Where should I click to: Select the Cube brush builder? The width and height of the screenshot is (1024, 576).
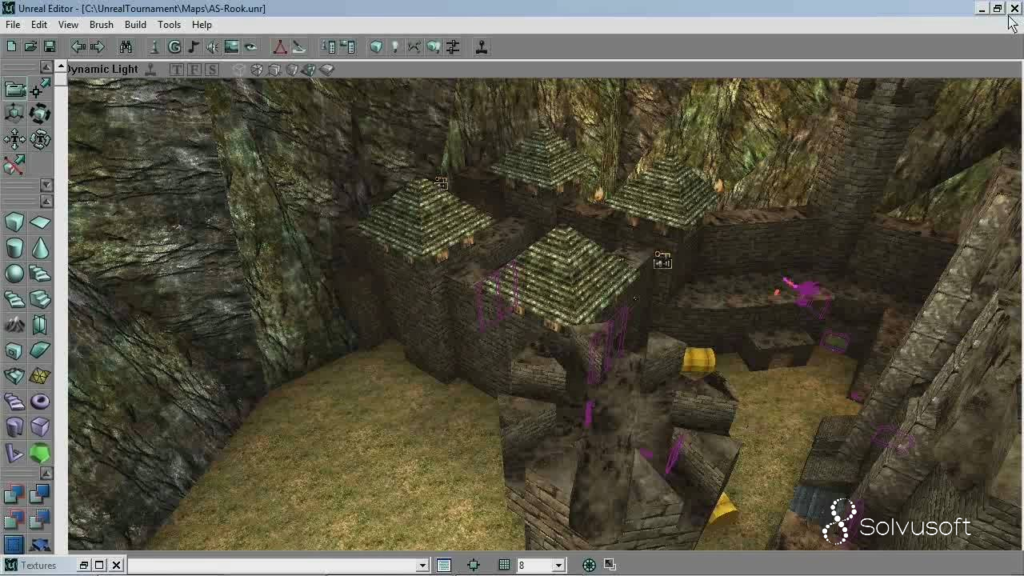click(14, 222)
